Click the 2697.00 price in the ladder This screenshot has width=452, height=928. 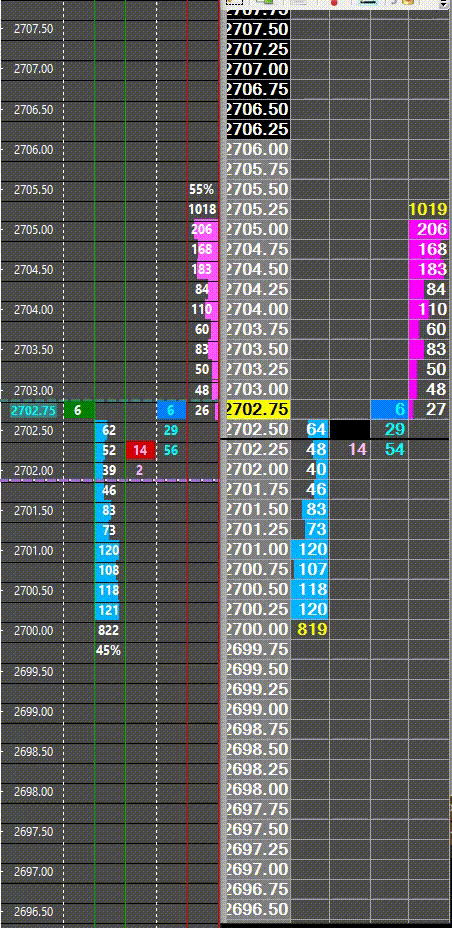pyautogui.click(x=257, y=870)
